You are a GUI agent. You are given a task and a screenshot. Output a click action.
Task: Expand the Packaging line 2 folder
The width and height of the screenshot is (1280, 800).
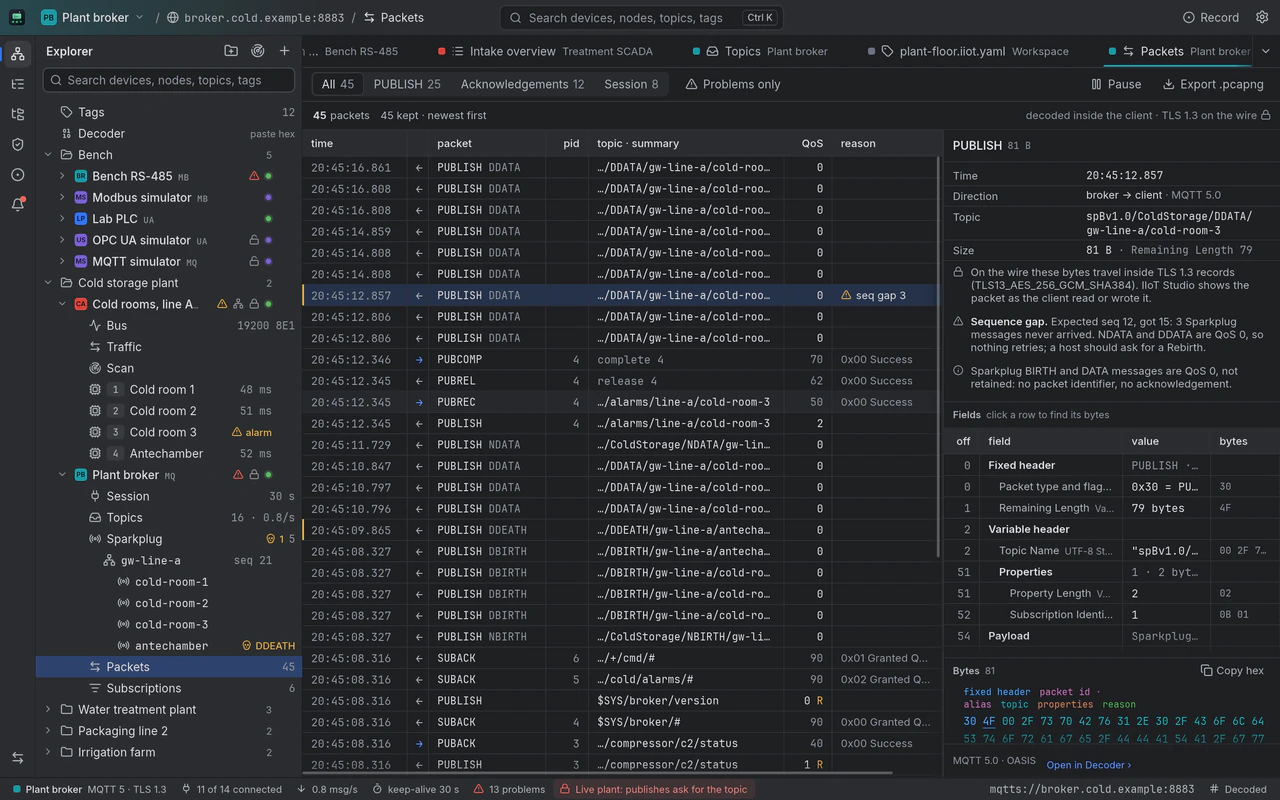tap(48, 731)
